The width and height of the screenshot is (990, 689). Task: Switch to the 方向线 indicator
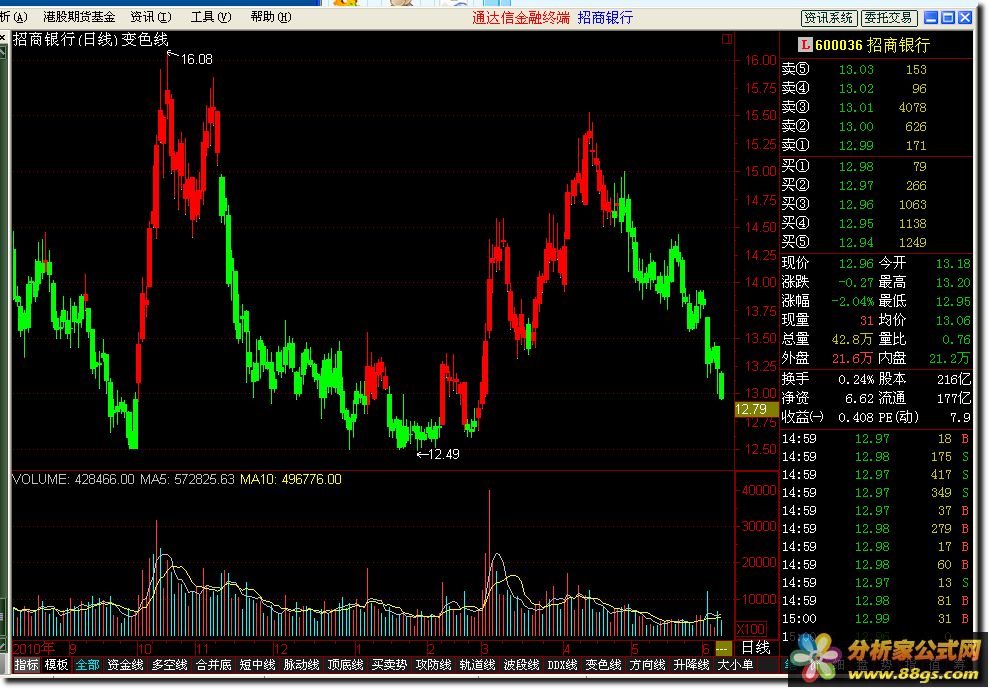coord(647,665)
